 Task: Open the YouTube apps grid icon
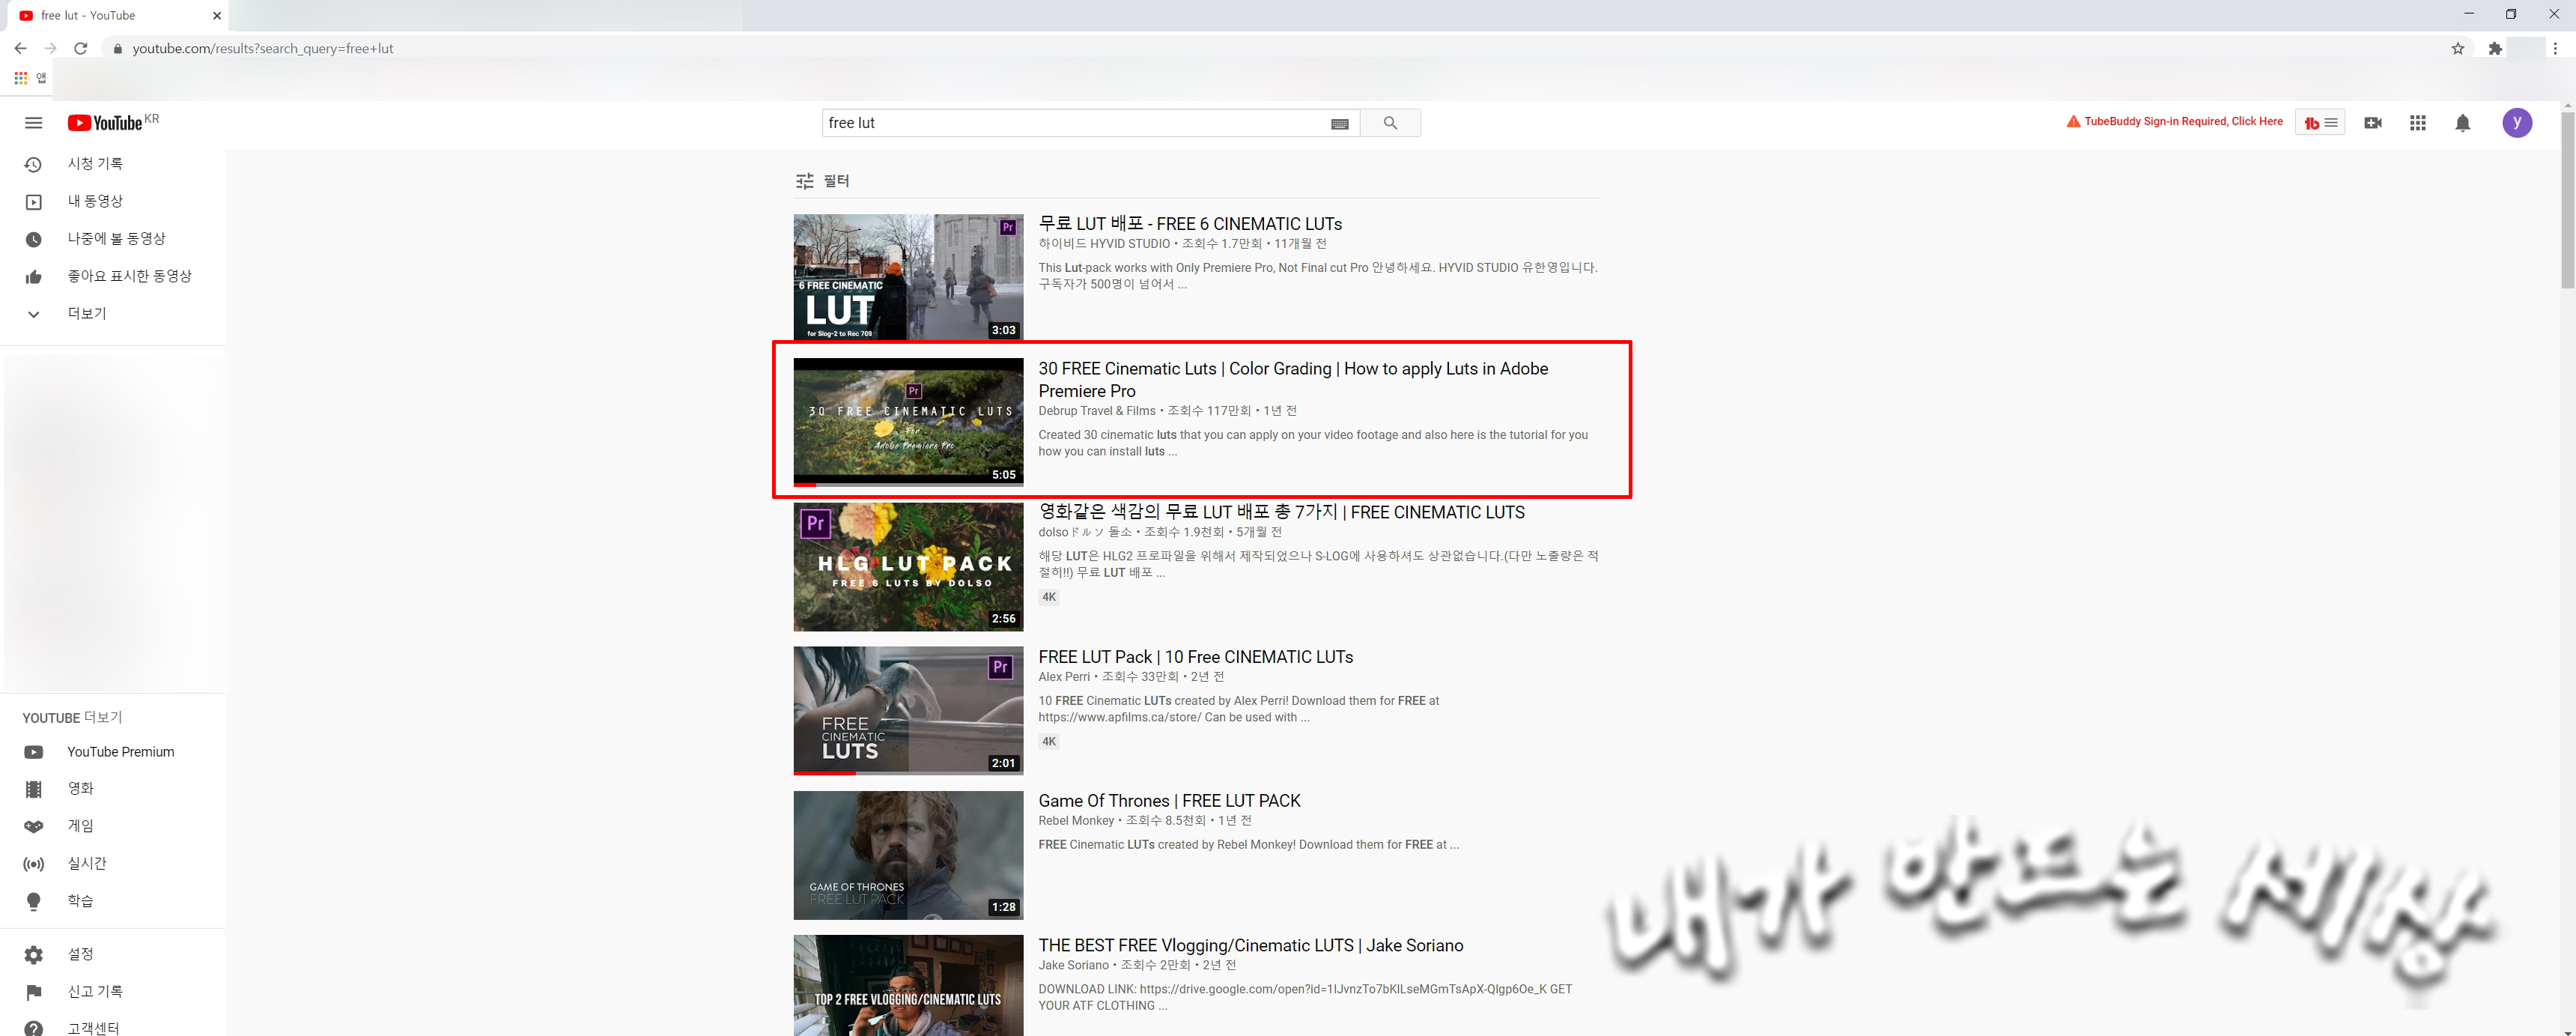click(2417, 123)
